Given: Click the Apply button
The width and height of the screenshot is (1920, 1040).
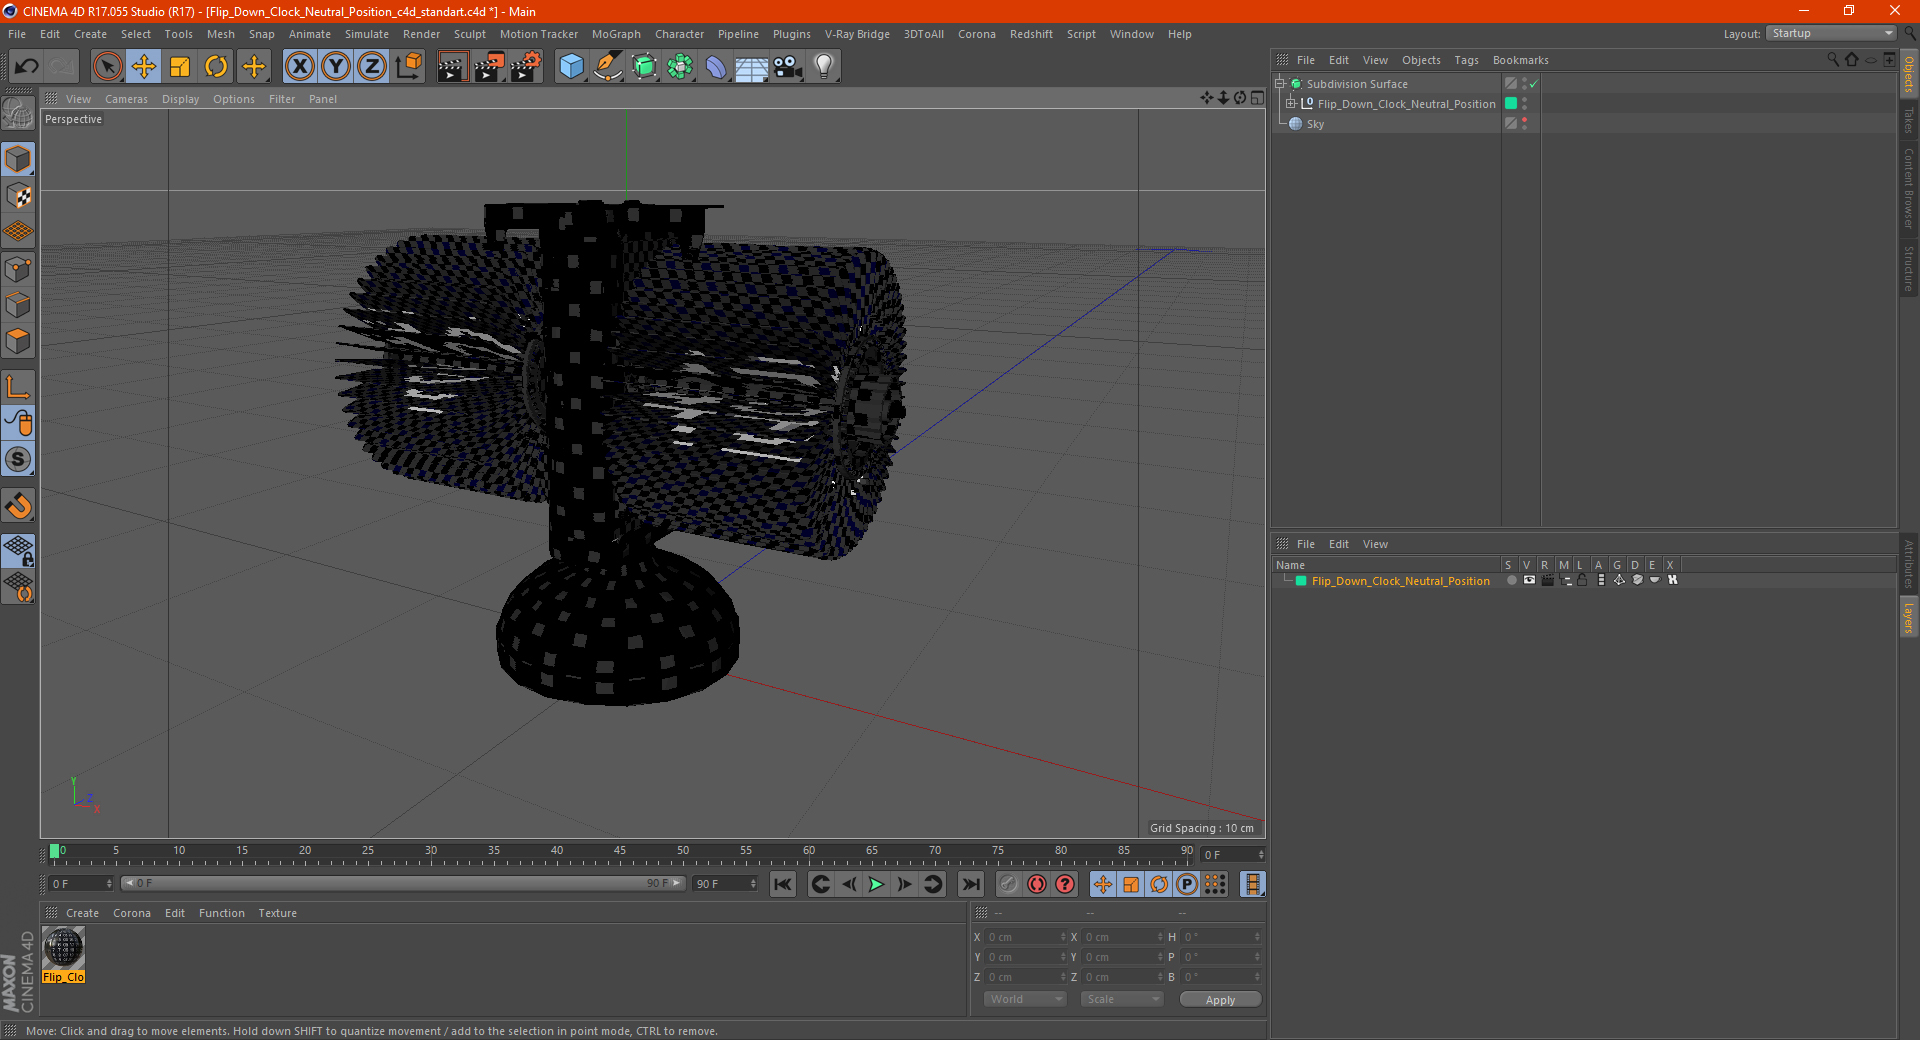Looking at the screenshot, I should pos(1220,1000).
